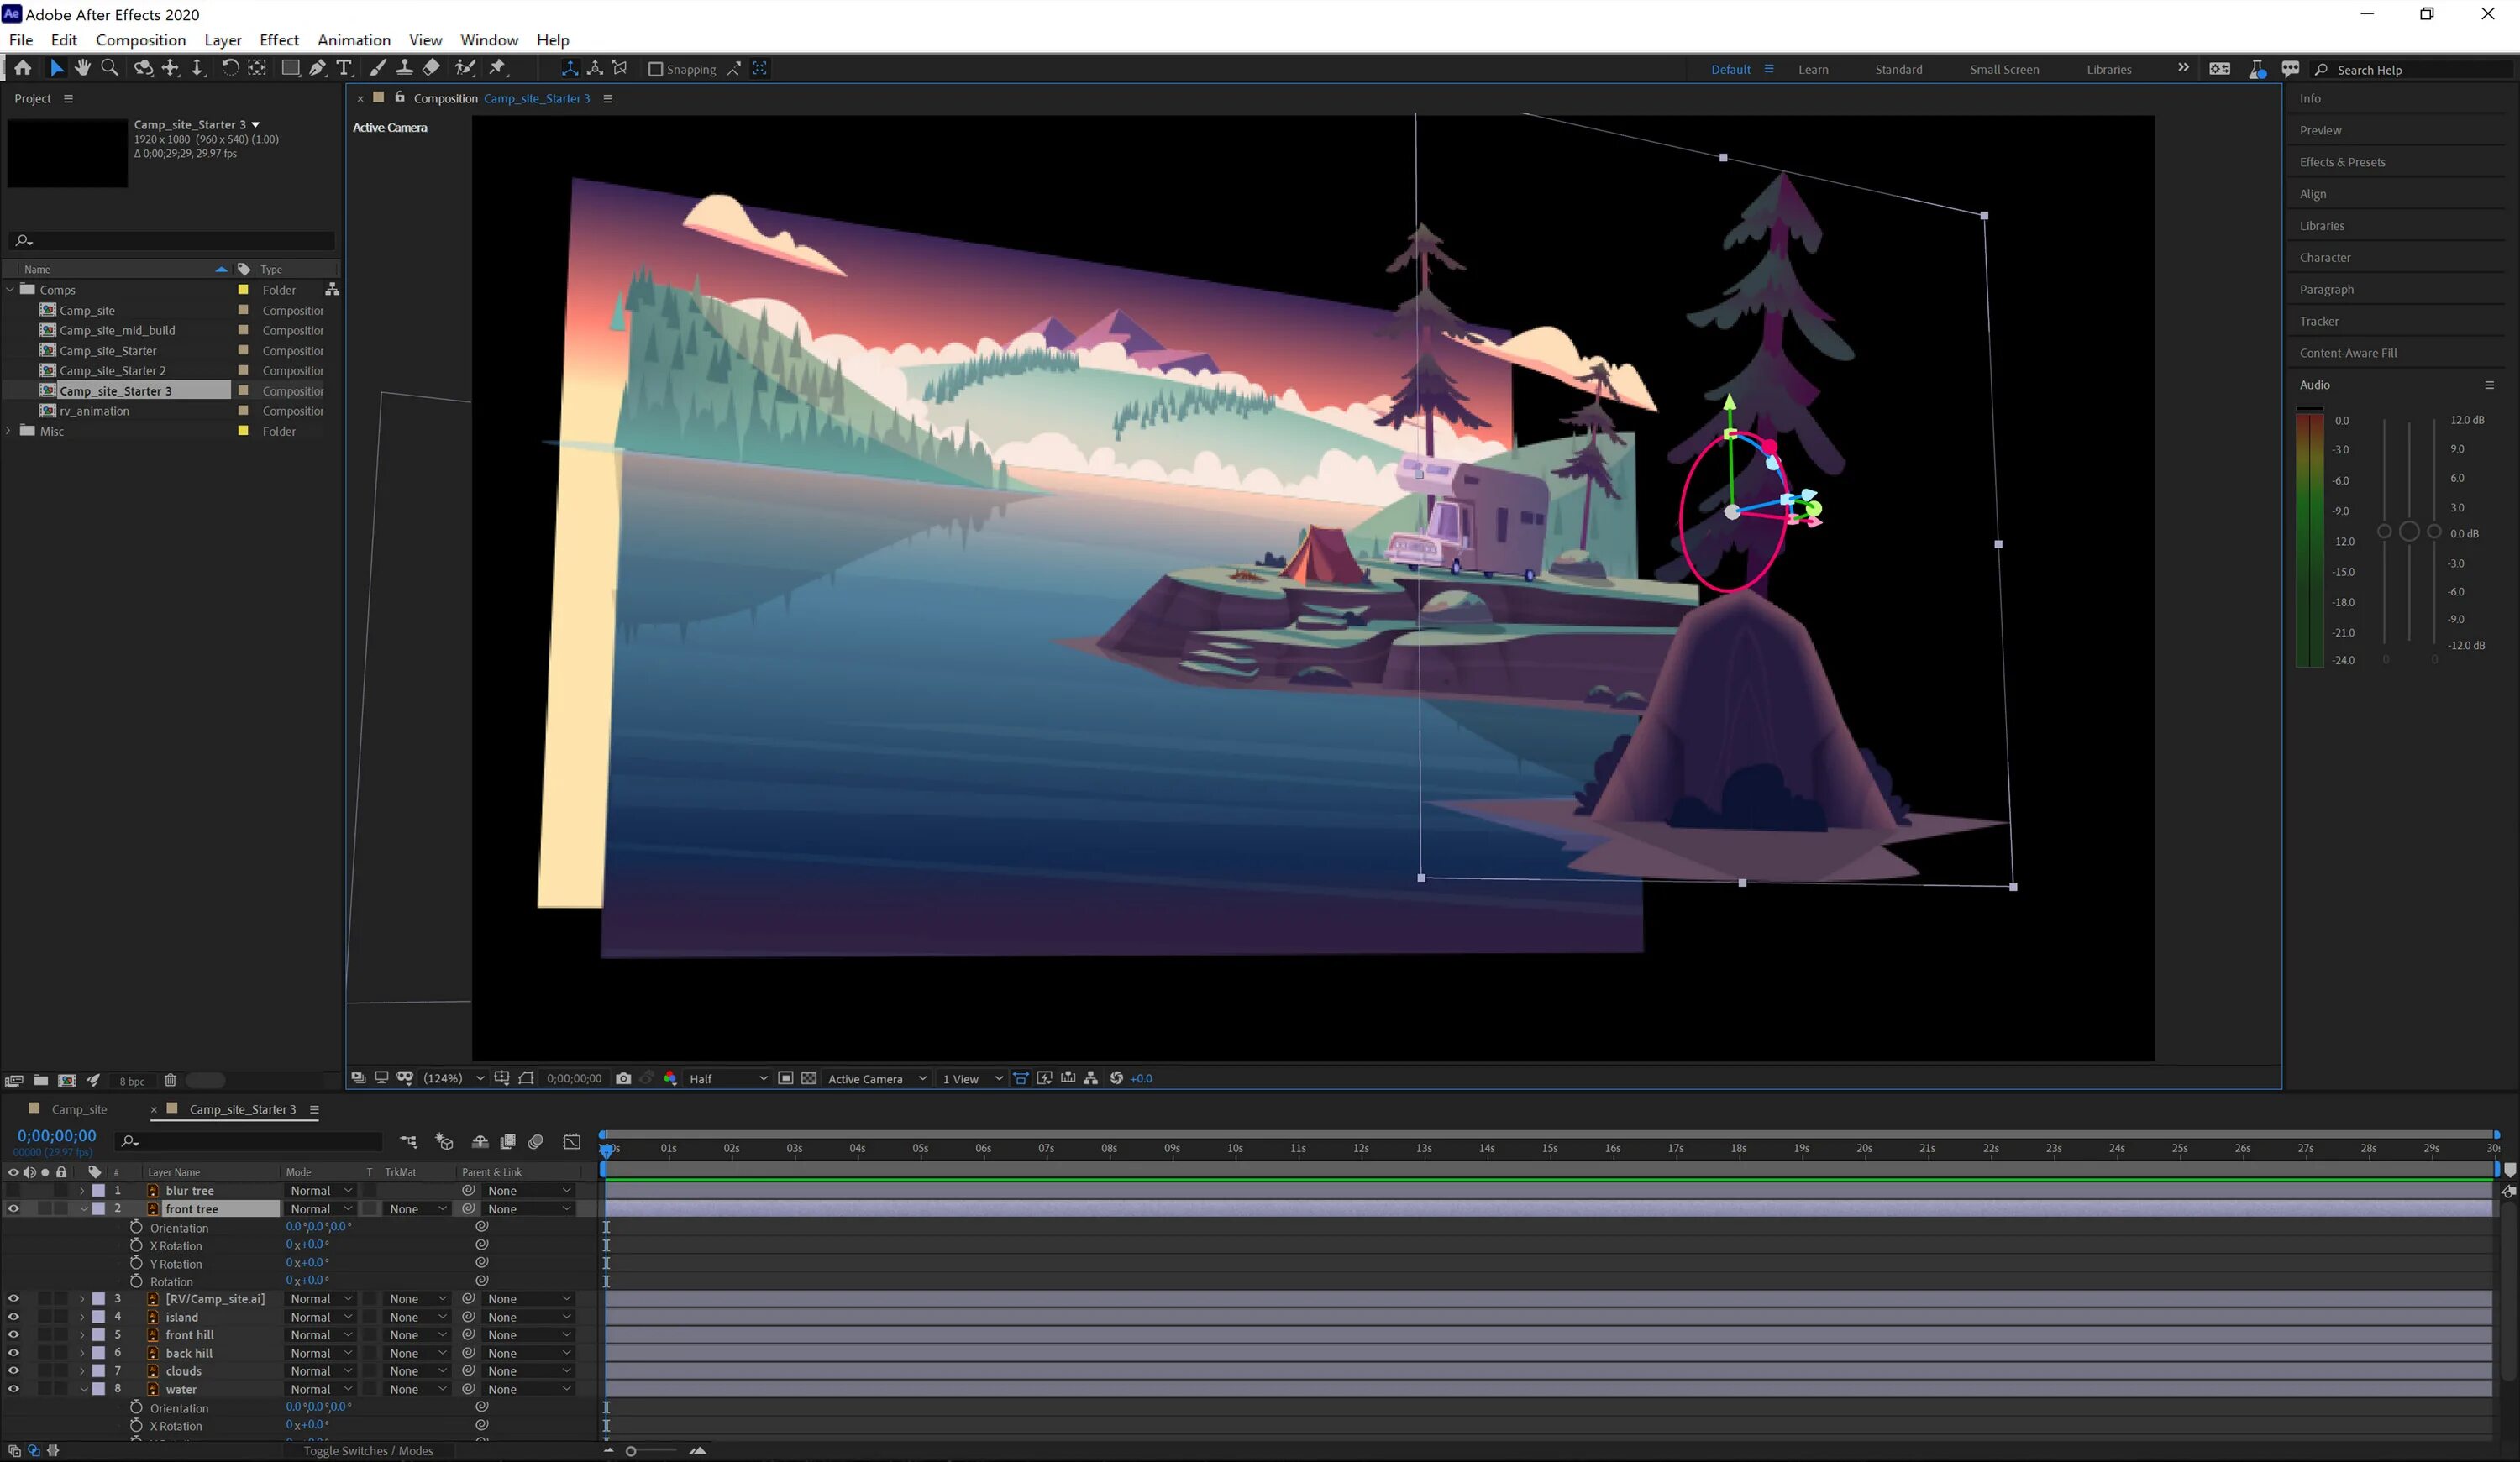2520x1462 pixels.
Task: Expand the Misc folder in the Project panel
Action: coord(10,431)
